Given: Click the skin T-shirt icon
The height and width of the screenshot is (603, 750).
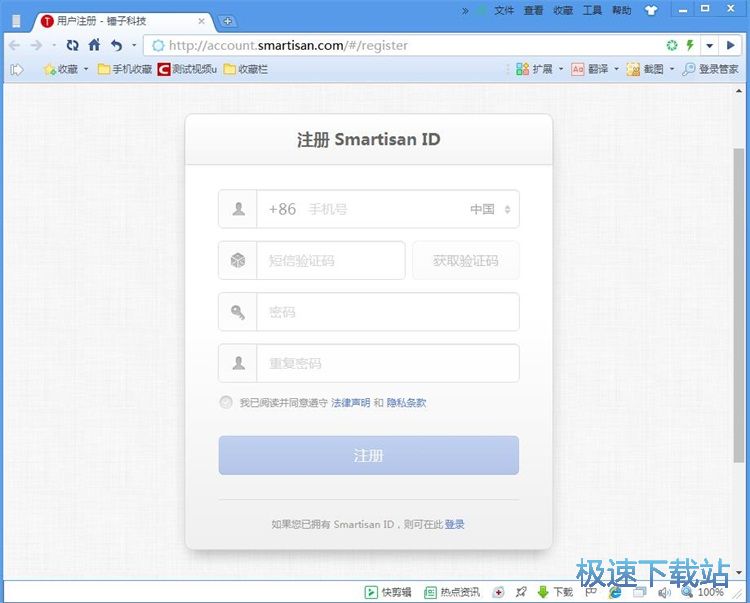Looking at the screenshot, I should tap(651, 11).
